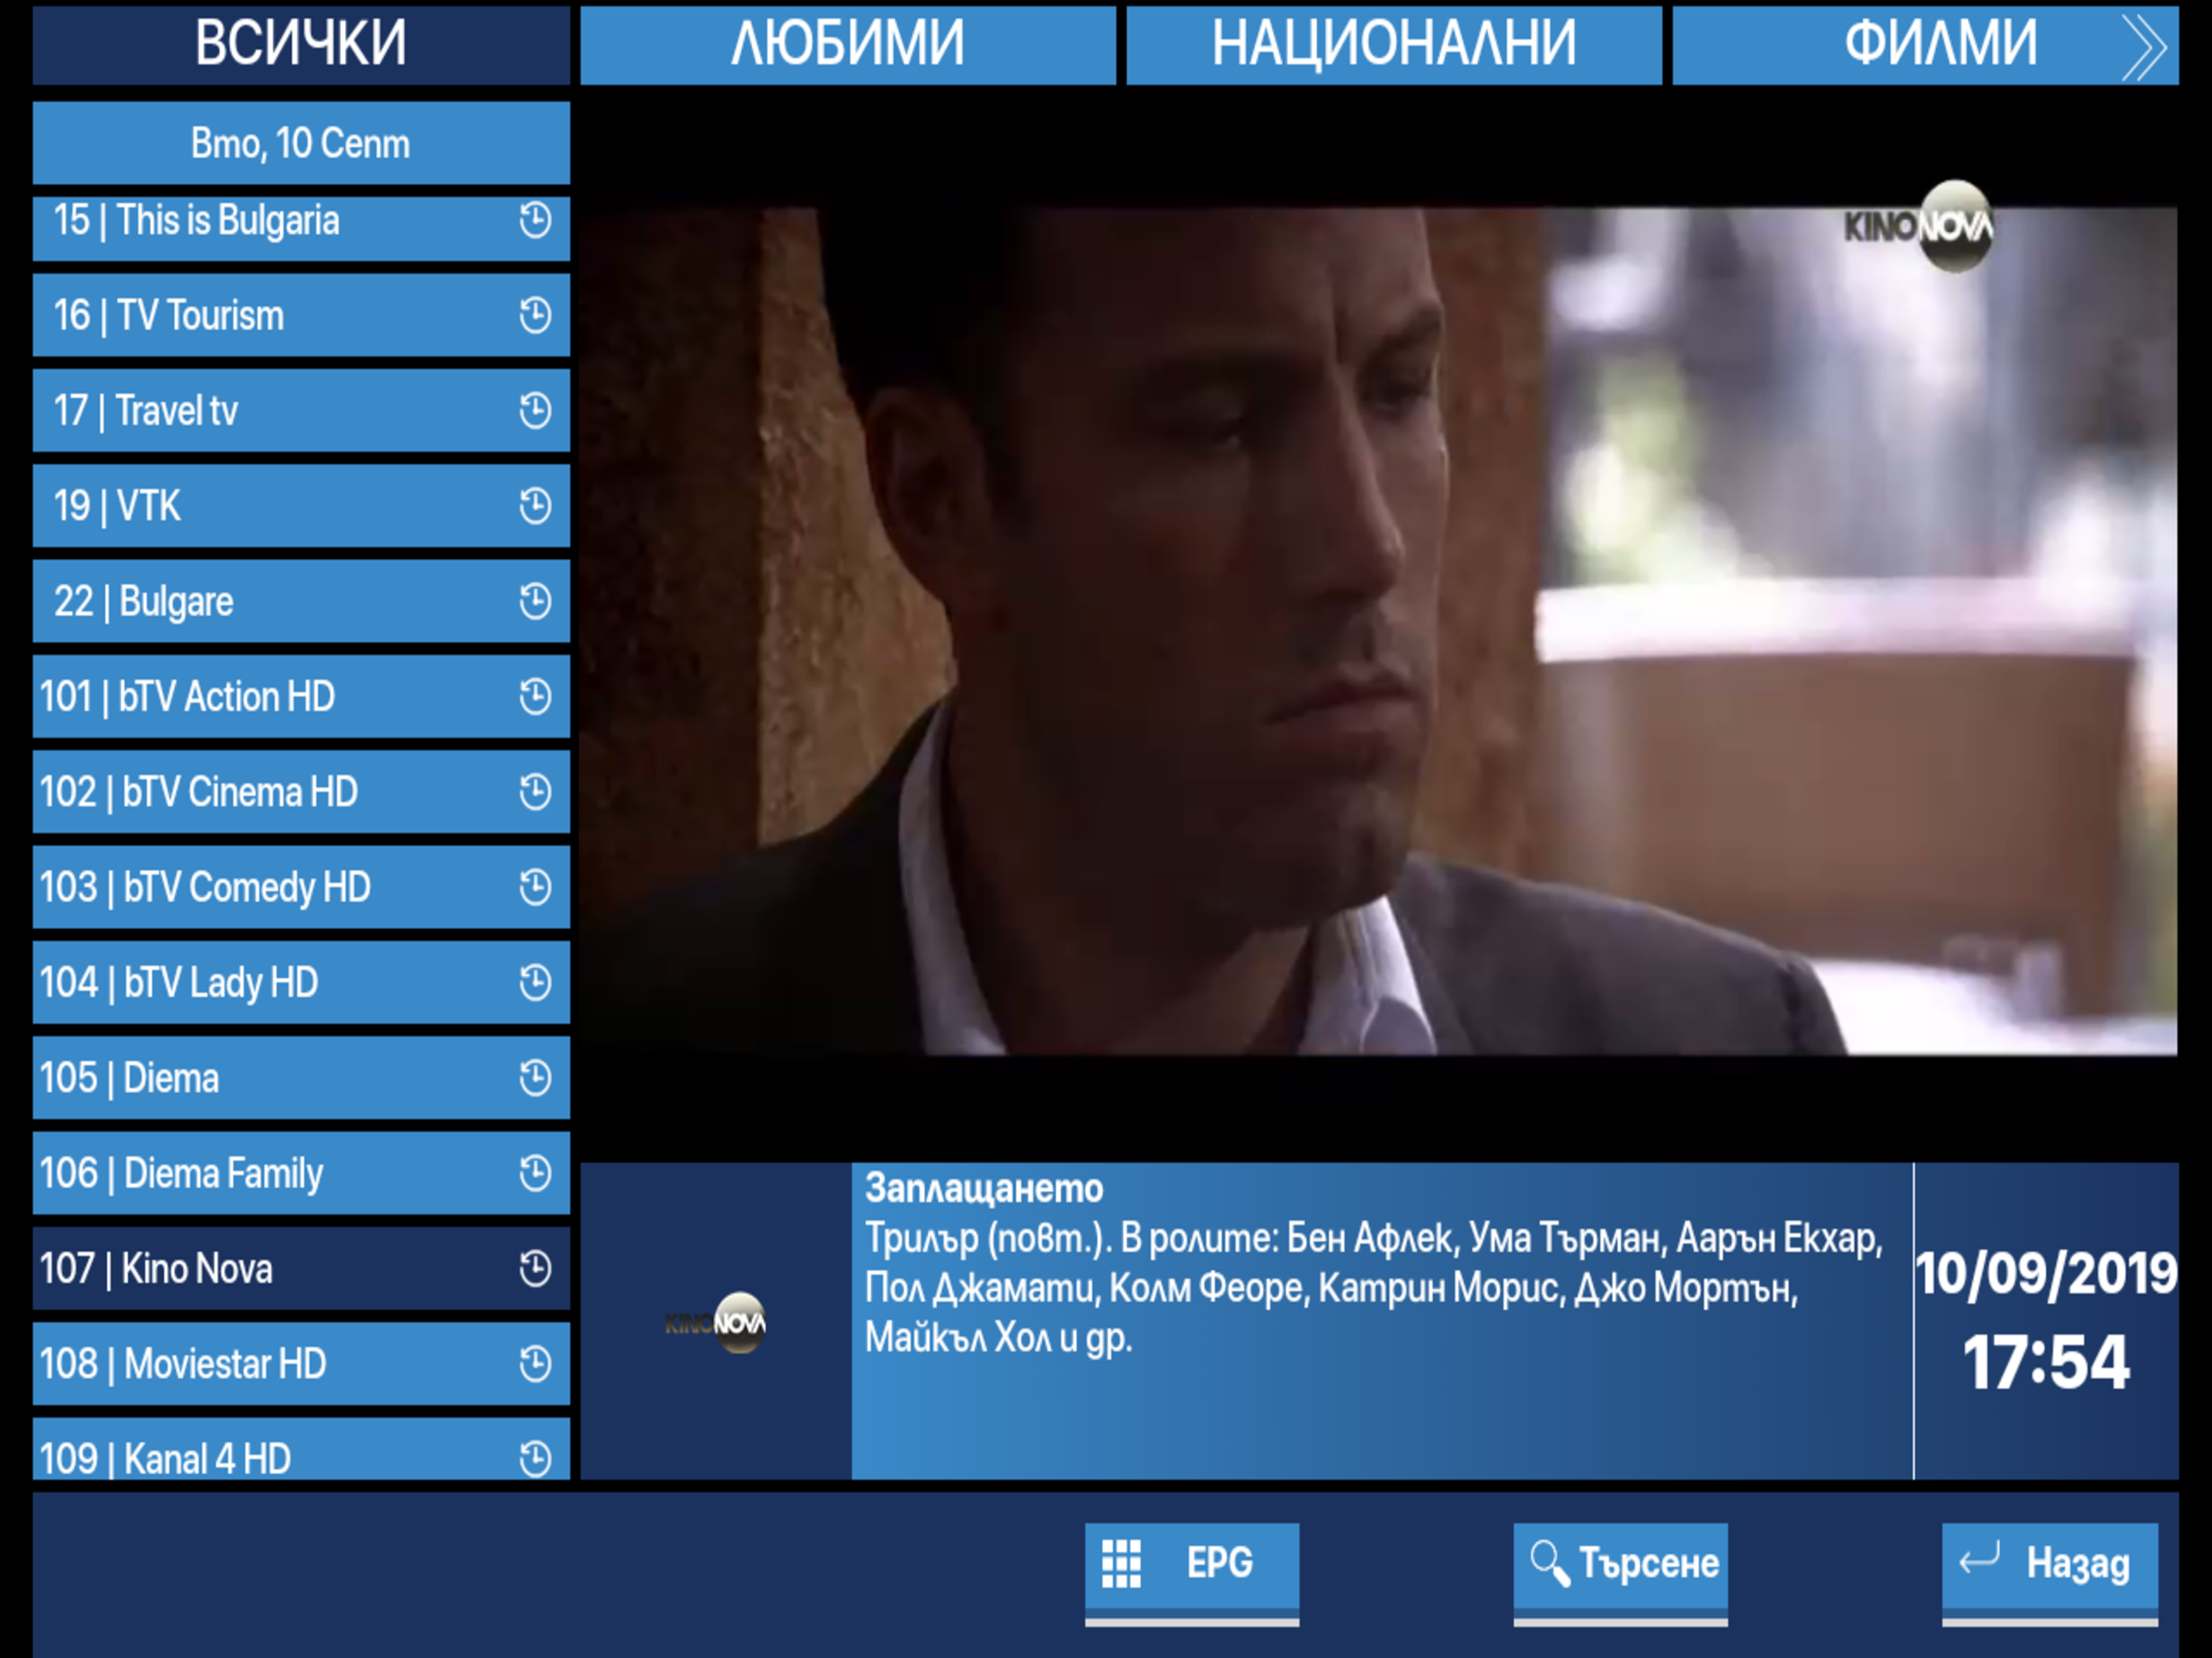Click the history clock icon for Bulgare
This screenshot has height=1658, width=2212.
535,601
